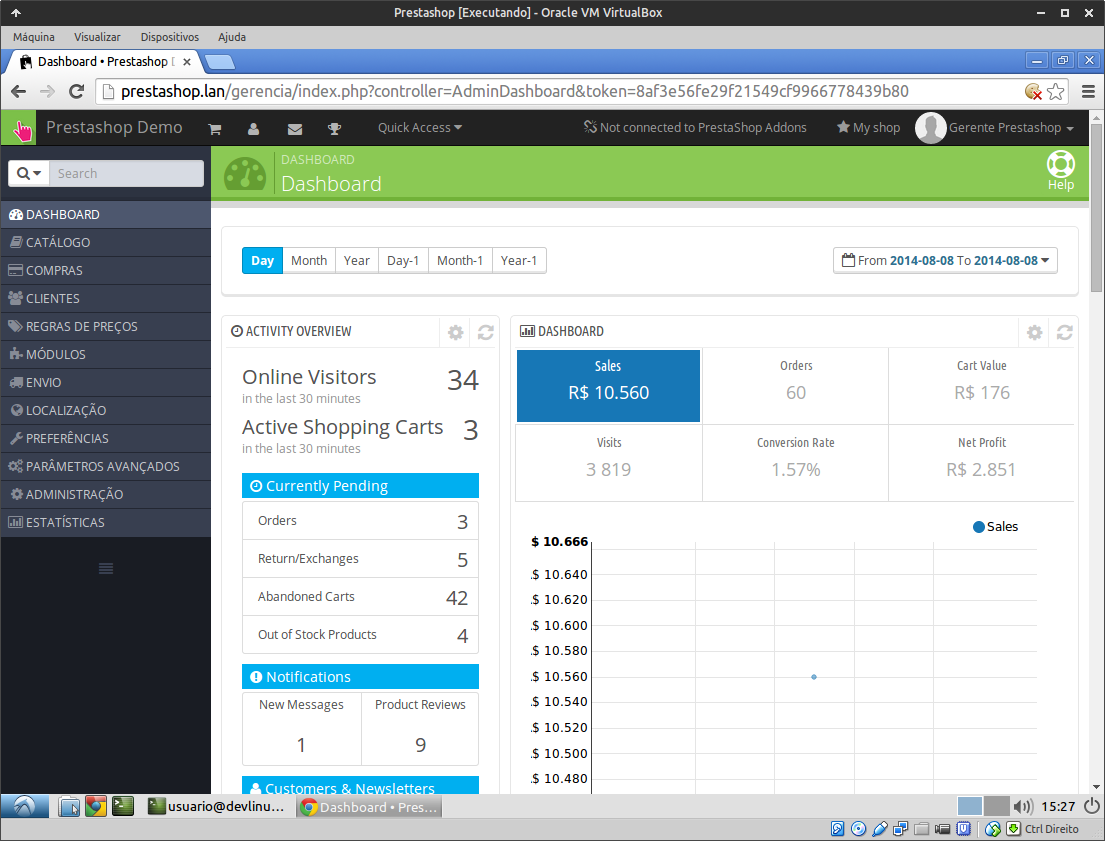The height and width of the screenshot is (841, 1105).
Task: Select the Day period button
Action: point(262,260)
